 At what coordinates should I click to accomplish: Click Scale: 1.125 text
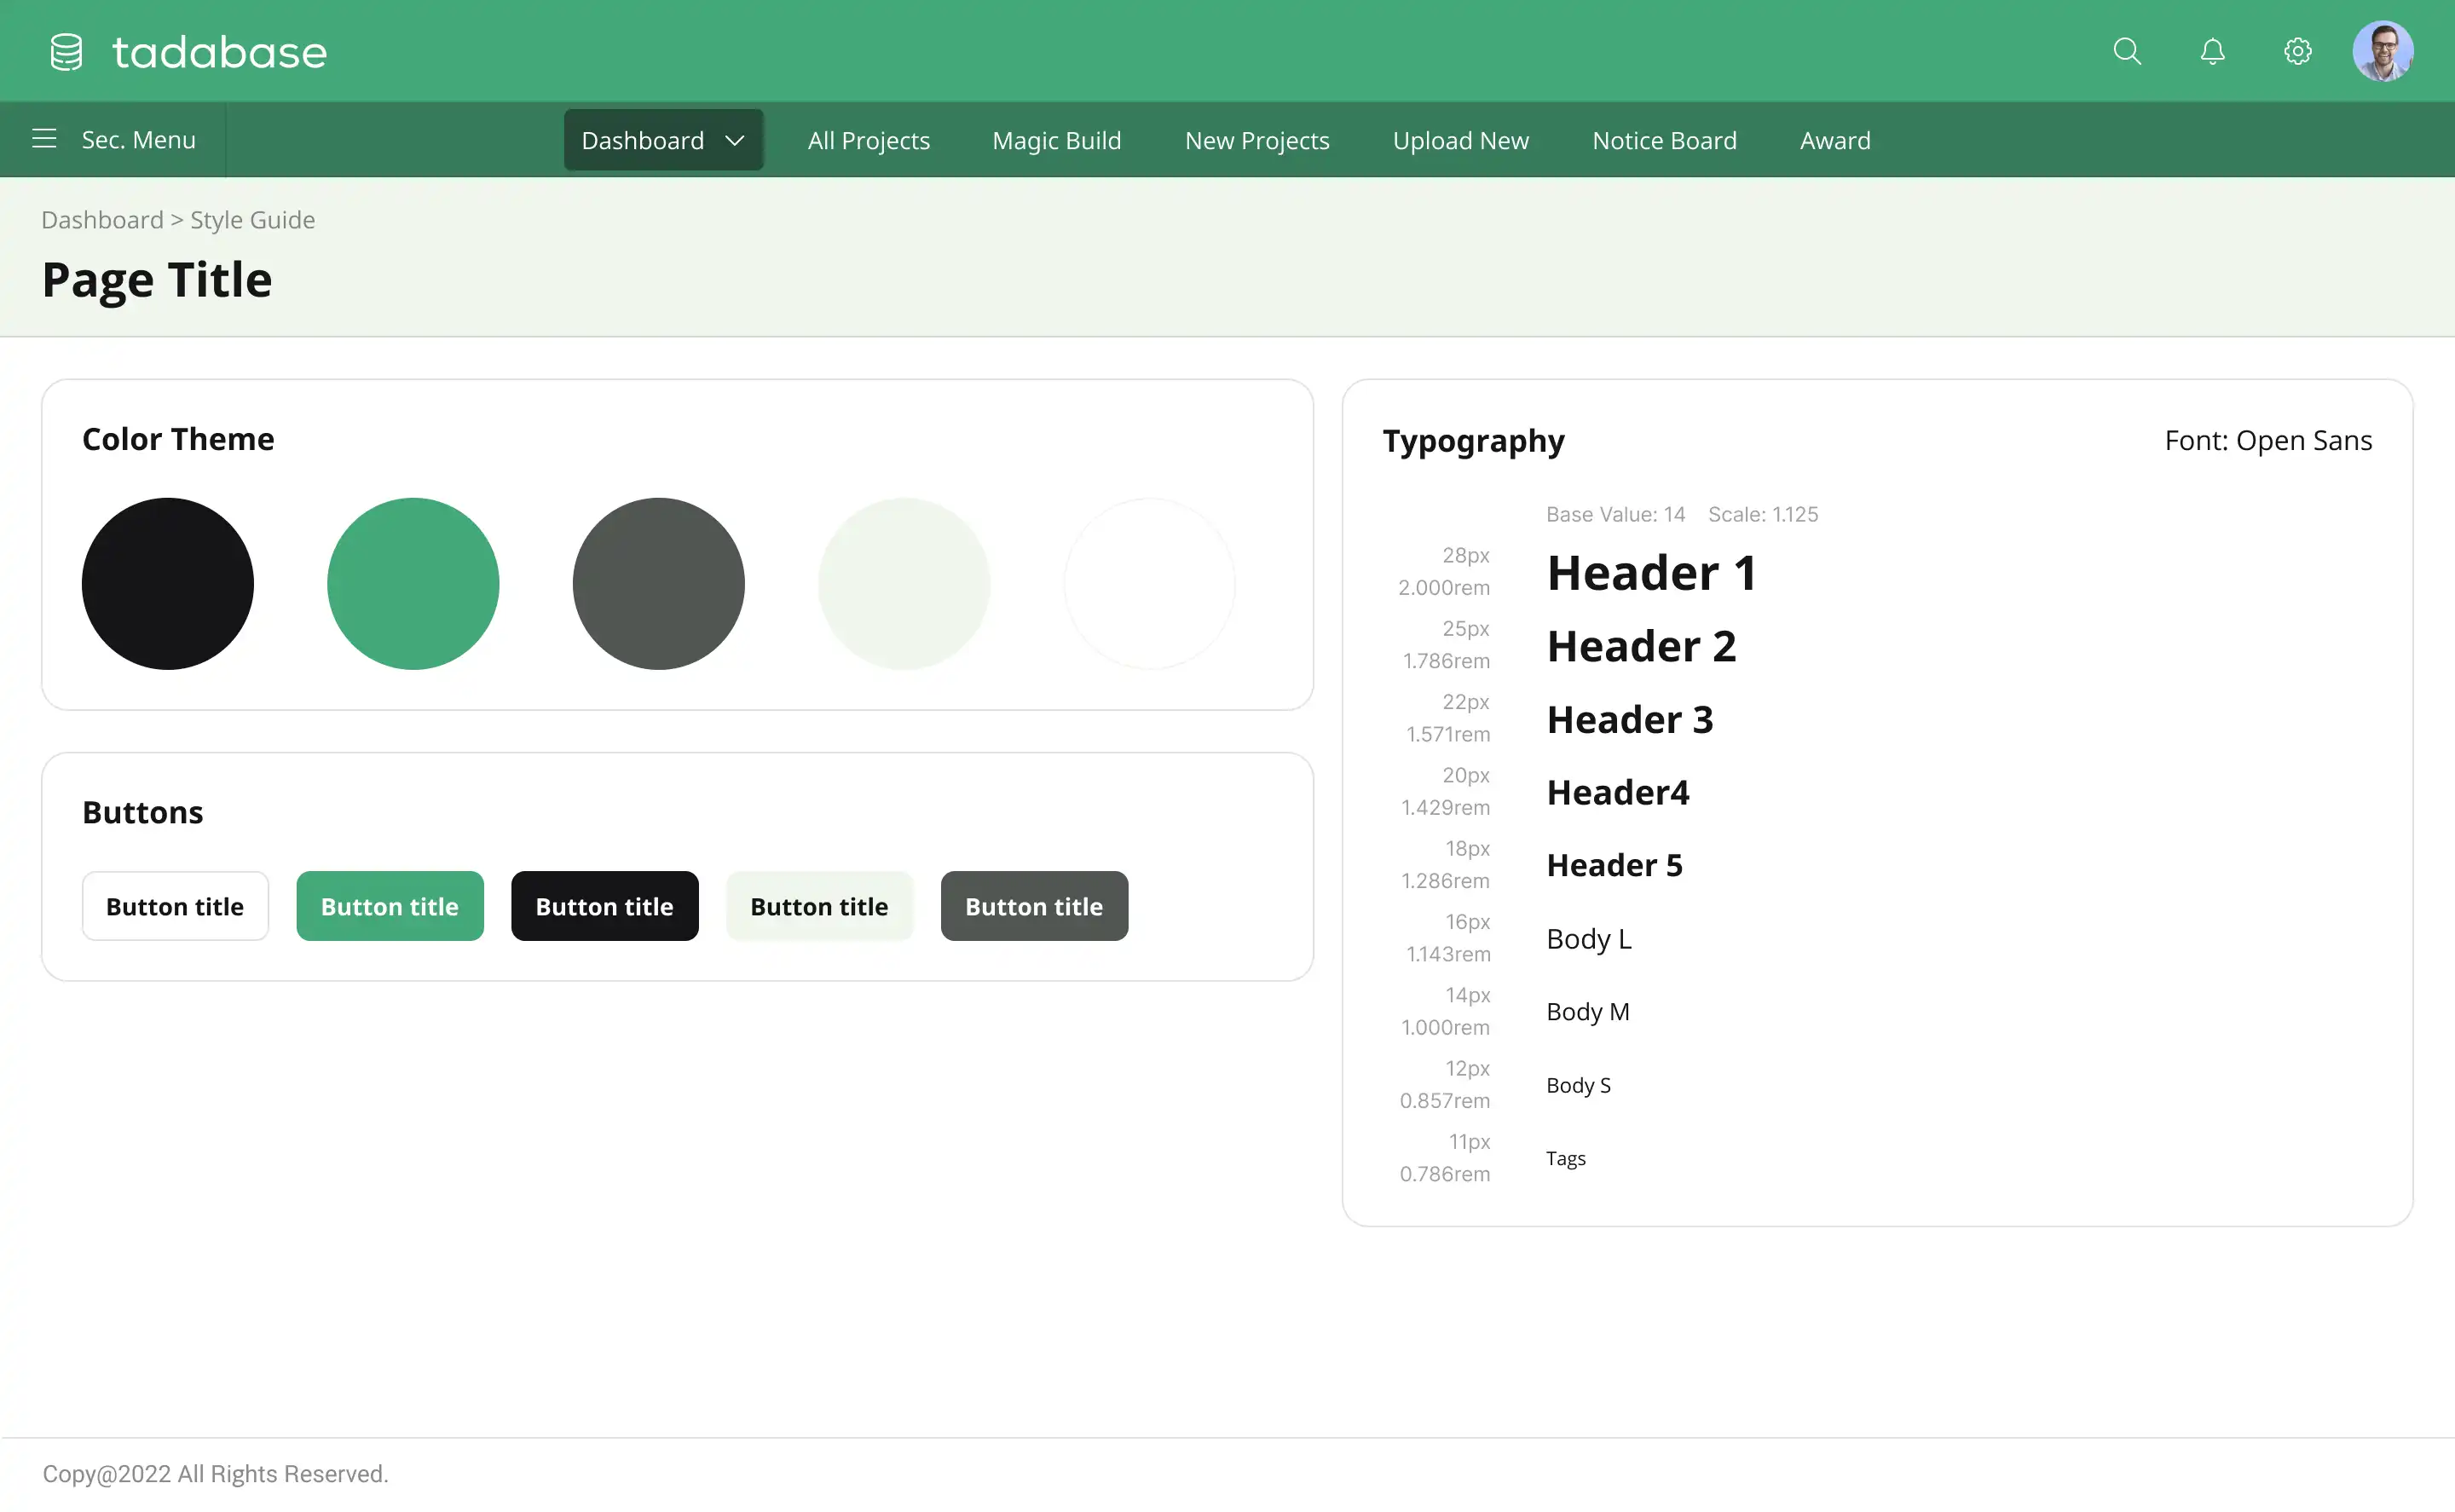1762,514
